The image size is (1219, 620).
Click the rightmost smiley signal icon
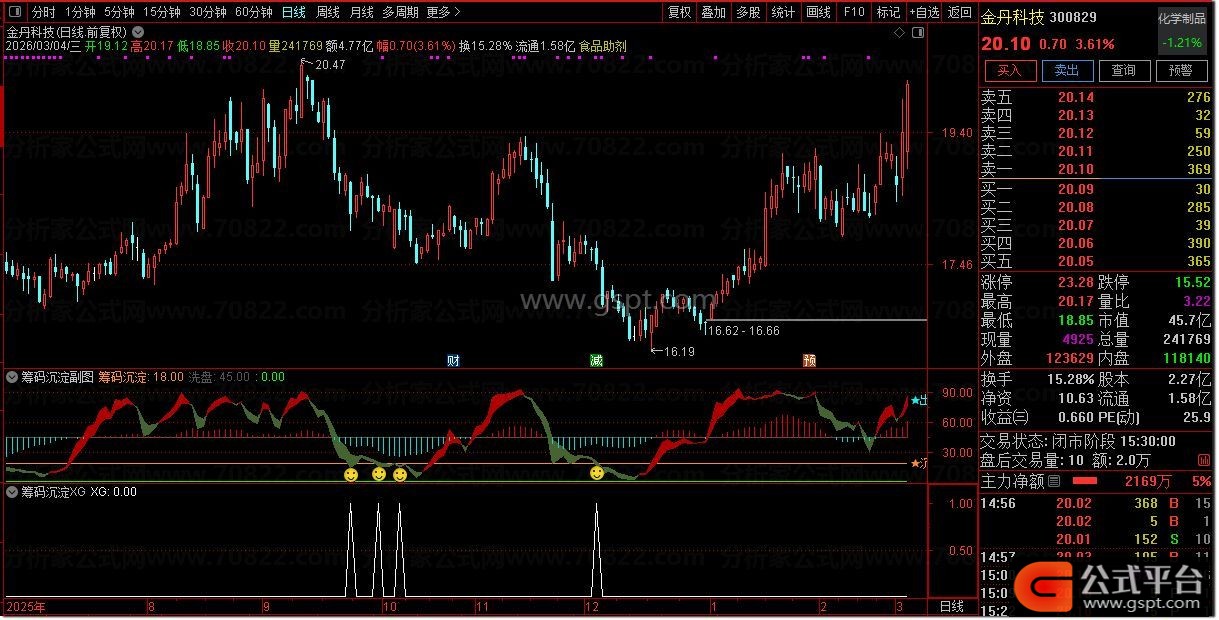pos(597,473)
